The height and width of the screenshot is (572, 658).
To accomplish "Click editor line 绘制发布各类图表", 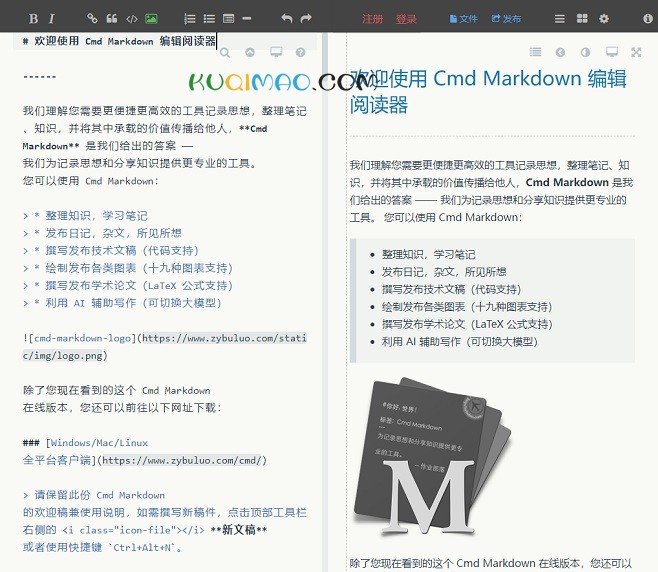I will tap(128, 268).
